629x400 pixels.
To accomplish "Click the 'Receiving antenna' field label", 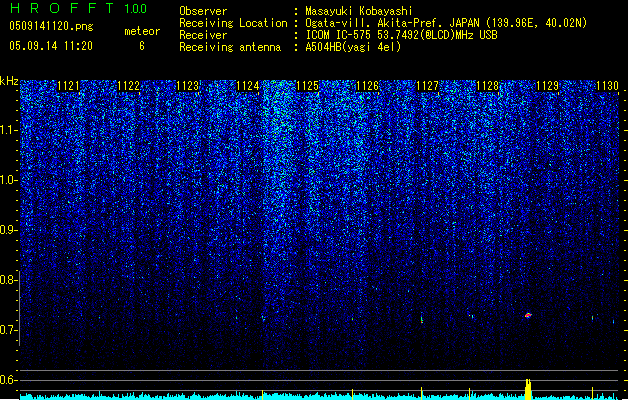I will [230, 47].
